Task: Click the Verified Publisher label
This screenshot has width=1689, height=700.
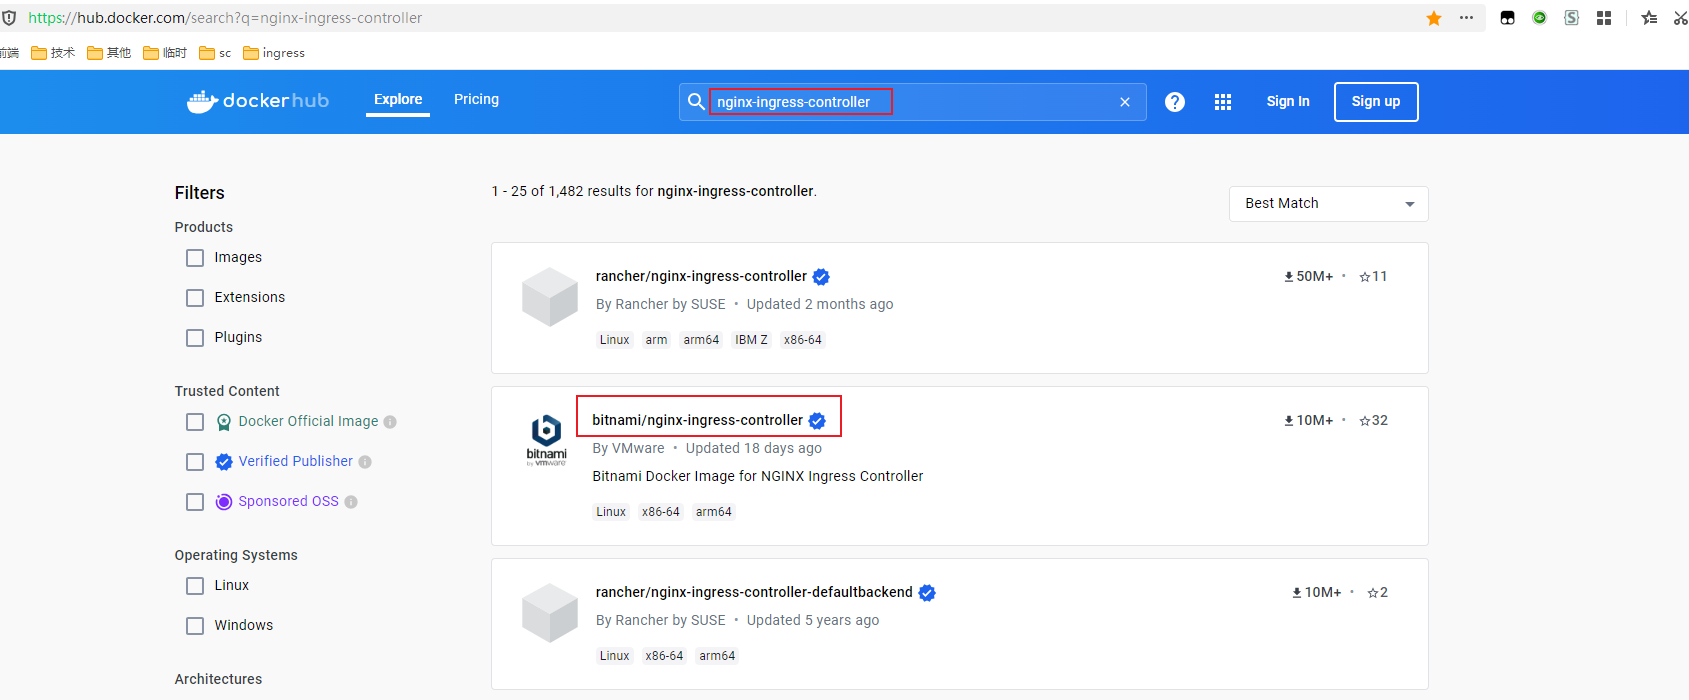Action: (x=296, y=462)
